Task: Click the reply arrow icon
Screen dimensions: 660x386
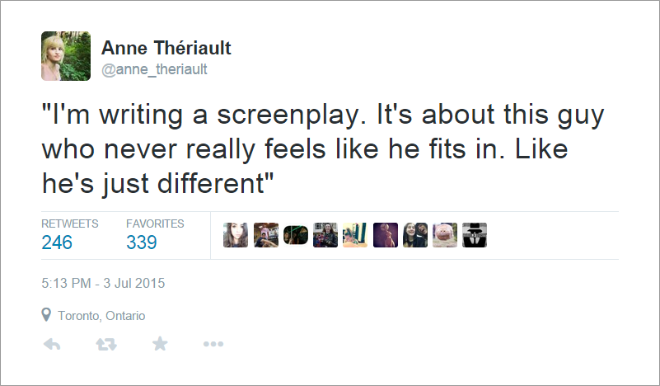Action: (x=52, y=344)
